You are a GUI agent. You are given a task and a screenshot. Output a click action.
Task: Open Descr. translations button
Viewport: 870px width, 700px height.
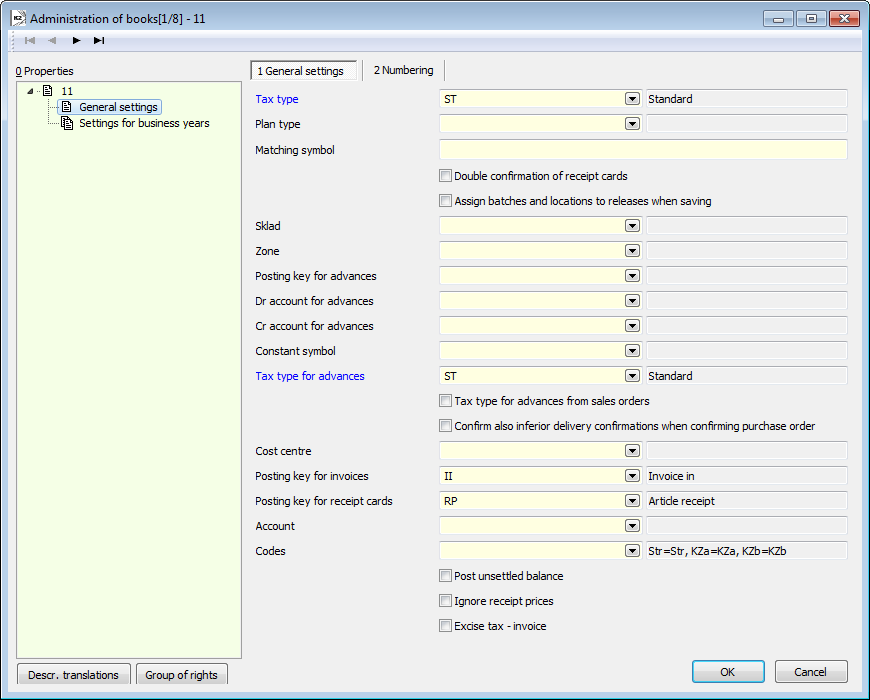(73, 674)
